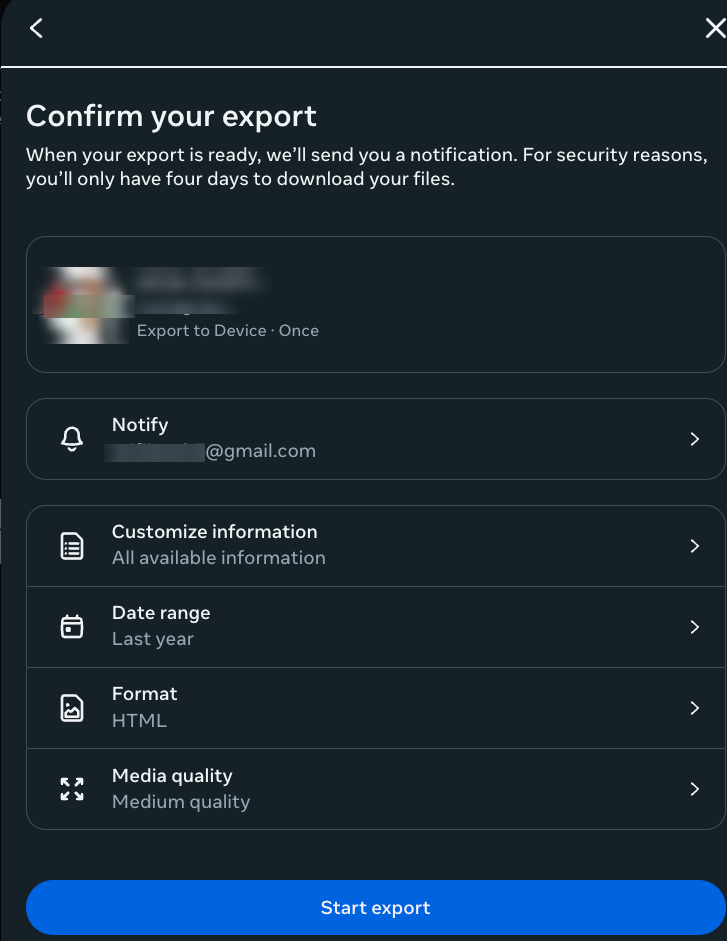Change the export format from HTML
This screenshot has width=727, height=941.
click(x=375, y=707)
